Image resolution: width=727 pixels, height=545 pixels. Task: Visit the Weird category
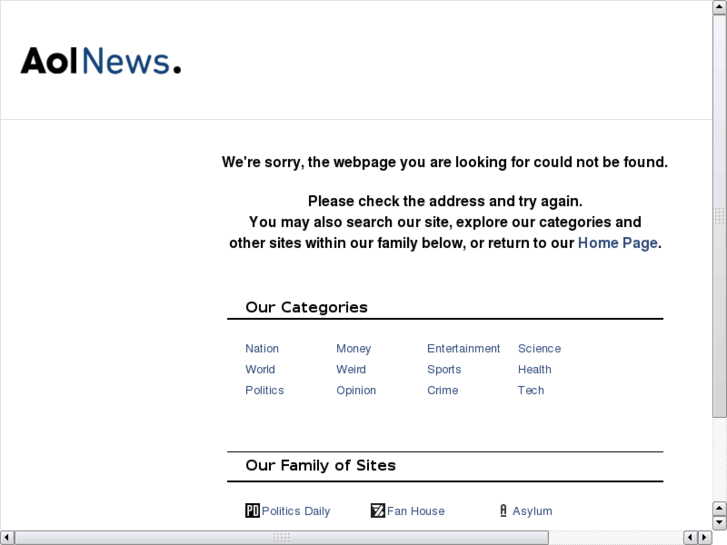tap(351, 369)
